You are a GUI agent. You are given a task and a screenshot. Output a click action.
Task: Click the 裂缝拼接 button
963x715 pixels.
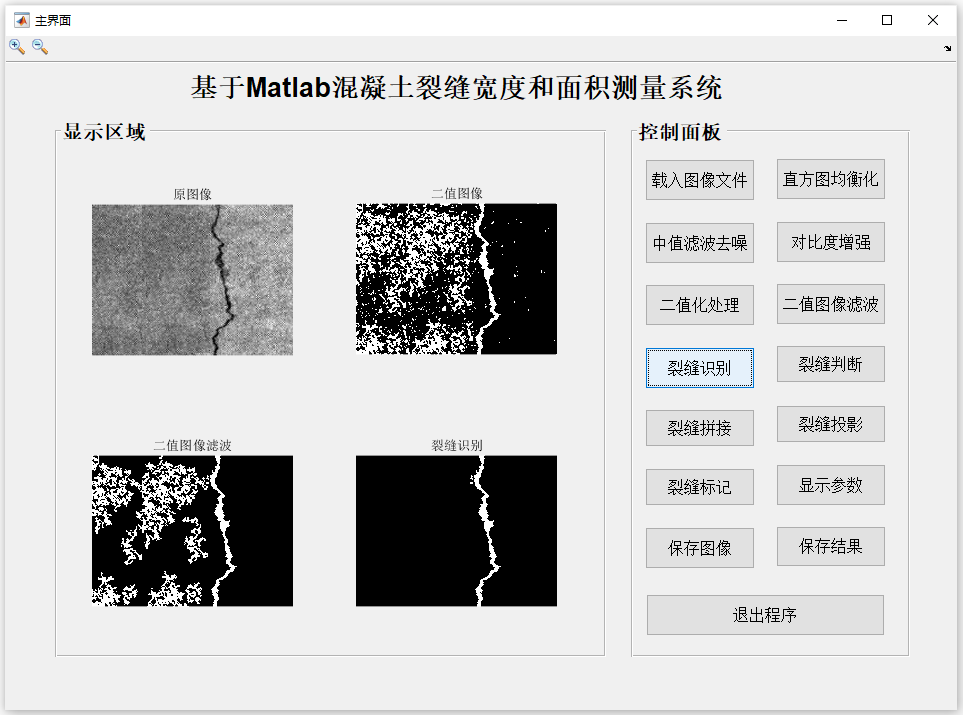[700, 428]
